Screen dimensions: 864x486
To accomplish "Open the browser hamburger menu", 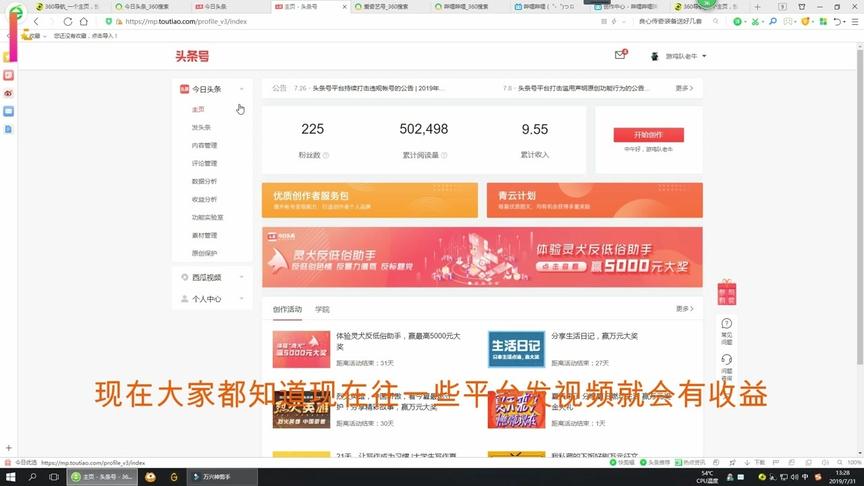I will [x=855, y=21].
